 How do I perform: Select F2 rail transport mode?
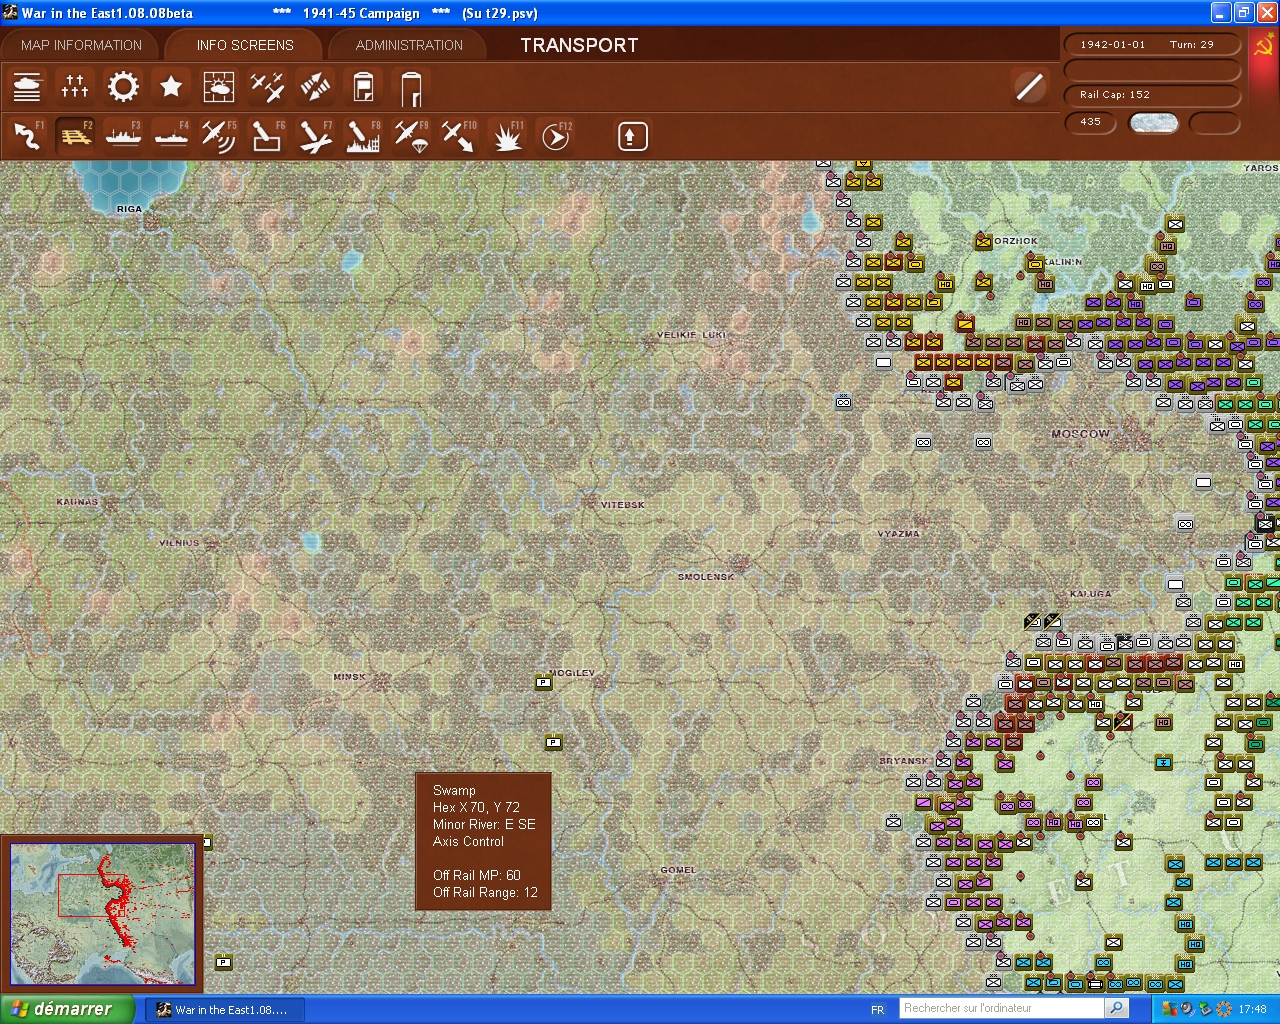point(75,135)
